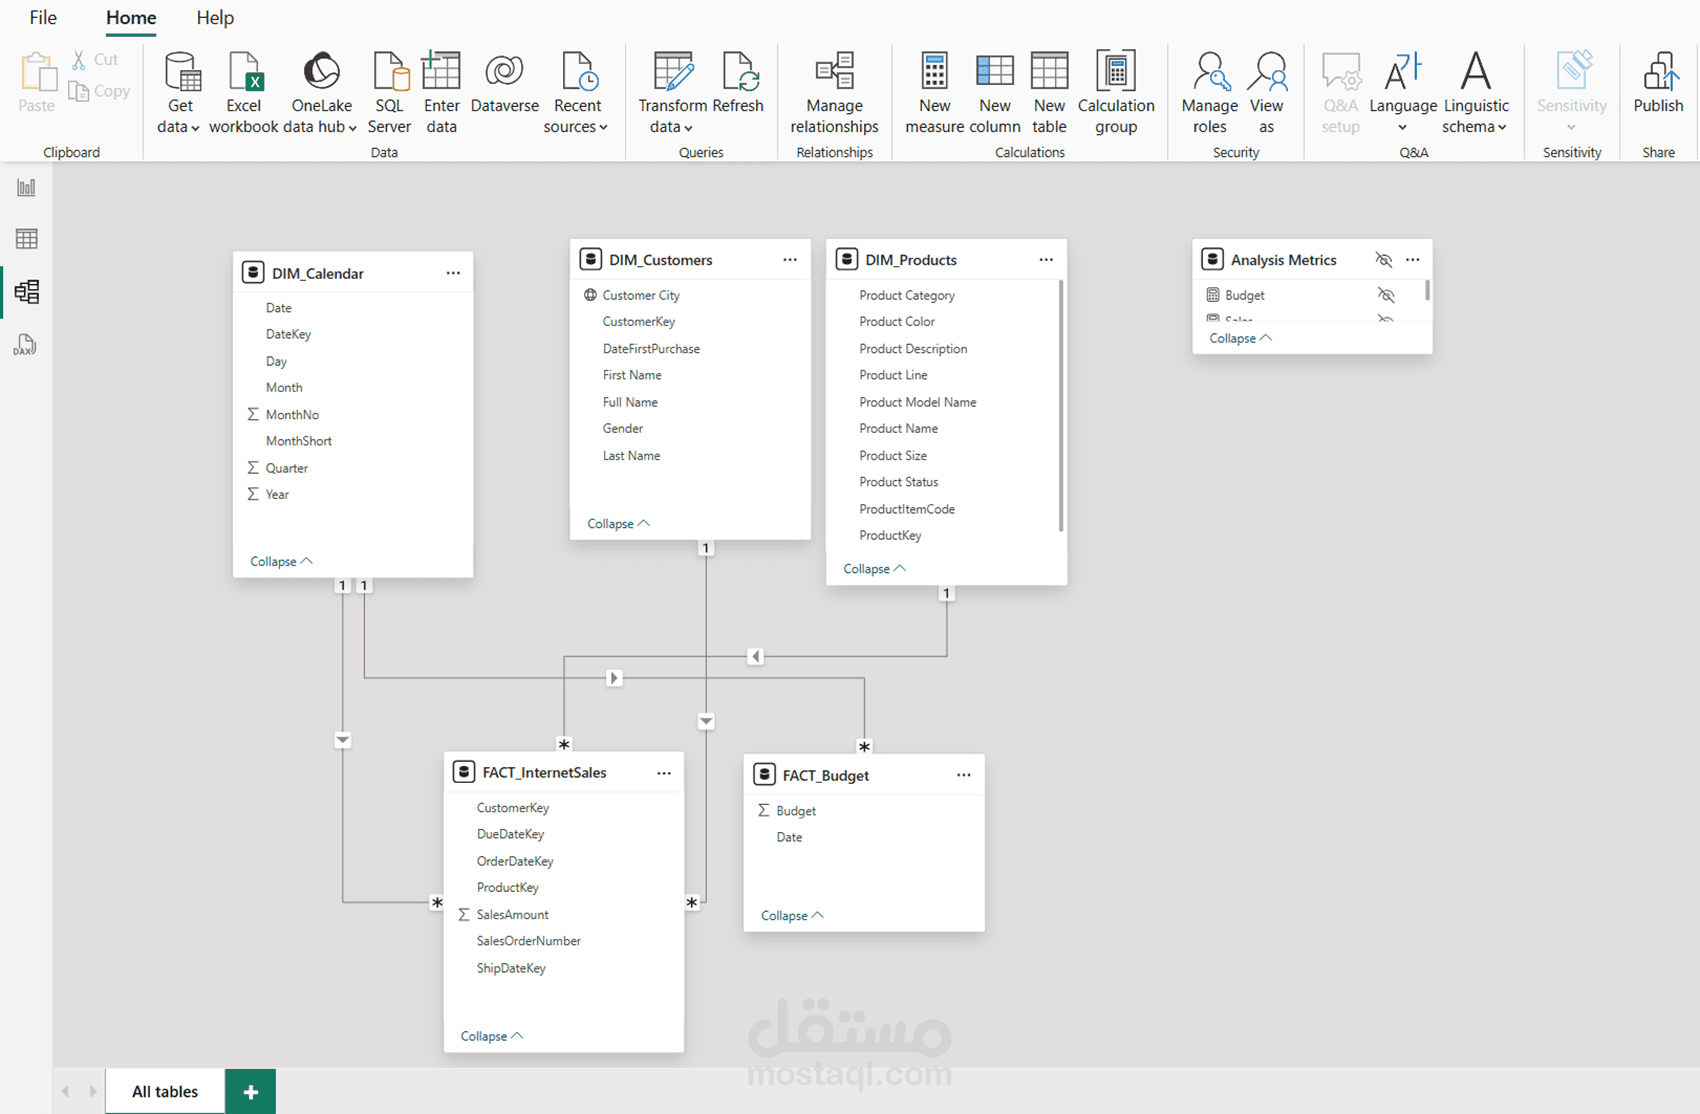1700x1114 pixels.
Task: Open Dataverse connector
Action: coord(504,84)
